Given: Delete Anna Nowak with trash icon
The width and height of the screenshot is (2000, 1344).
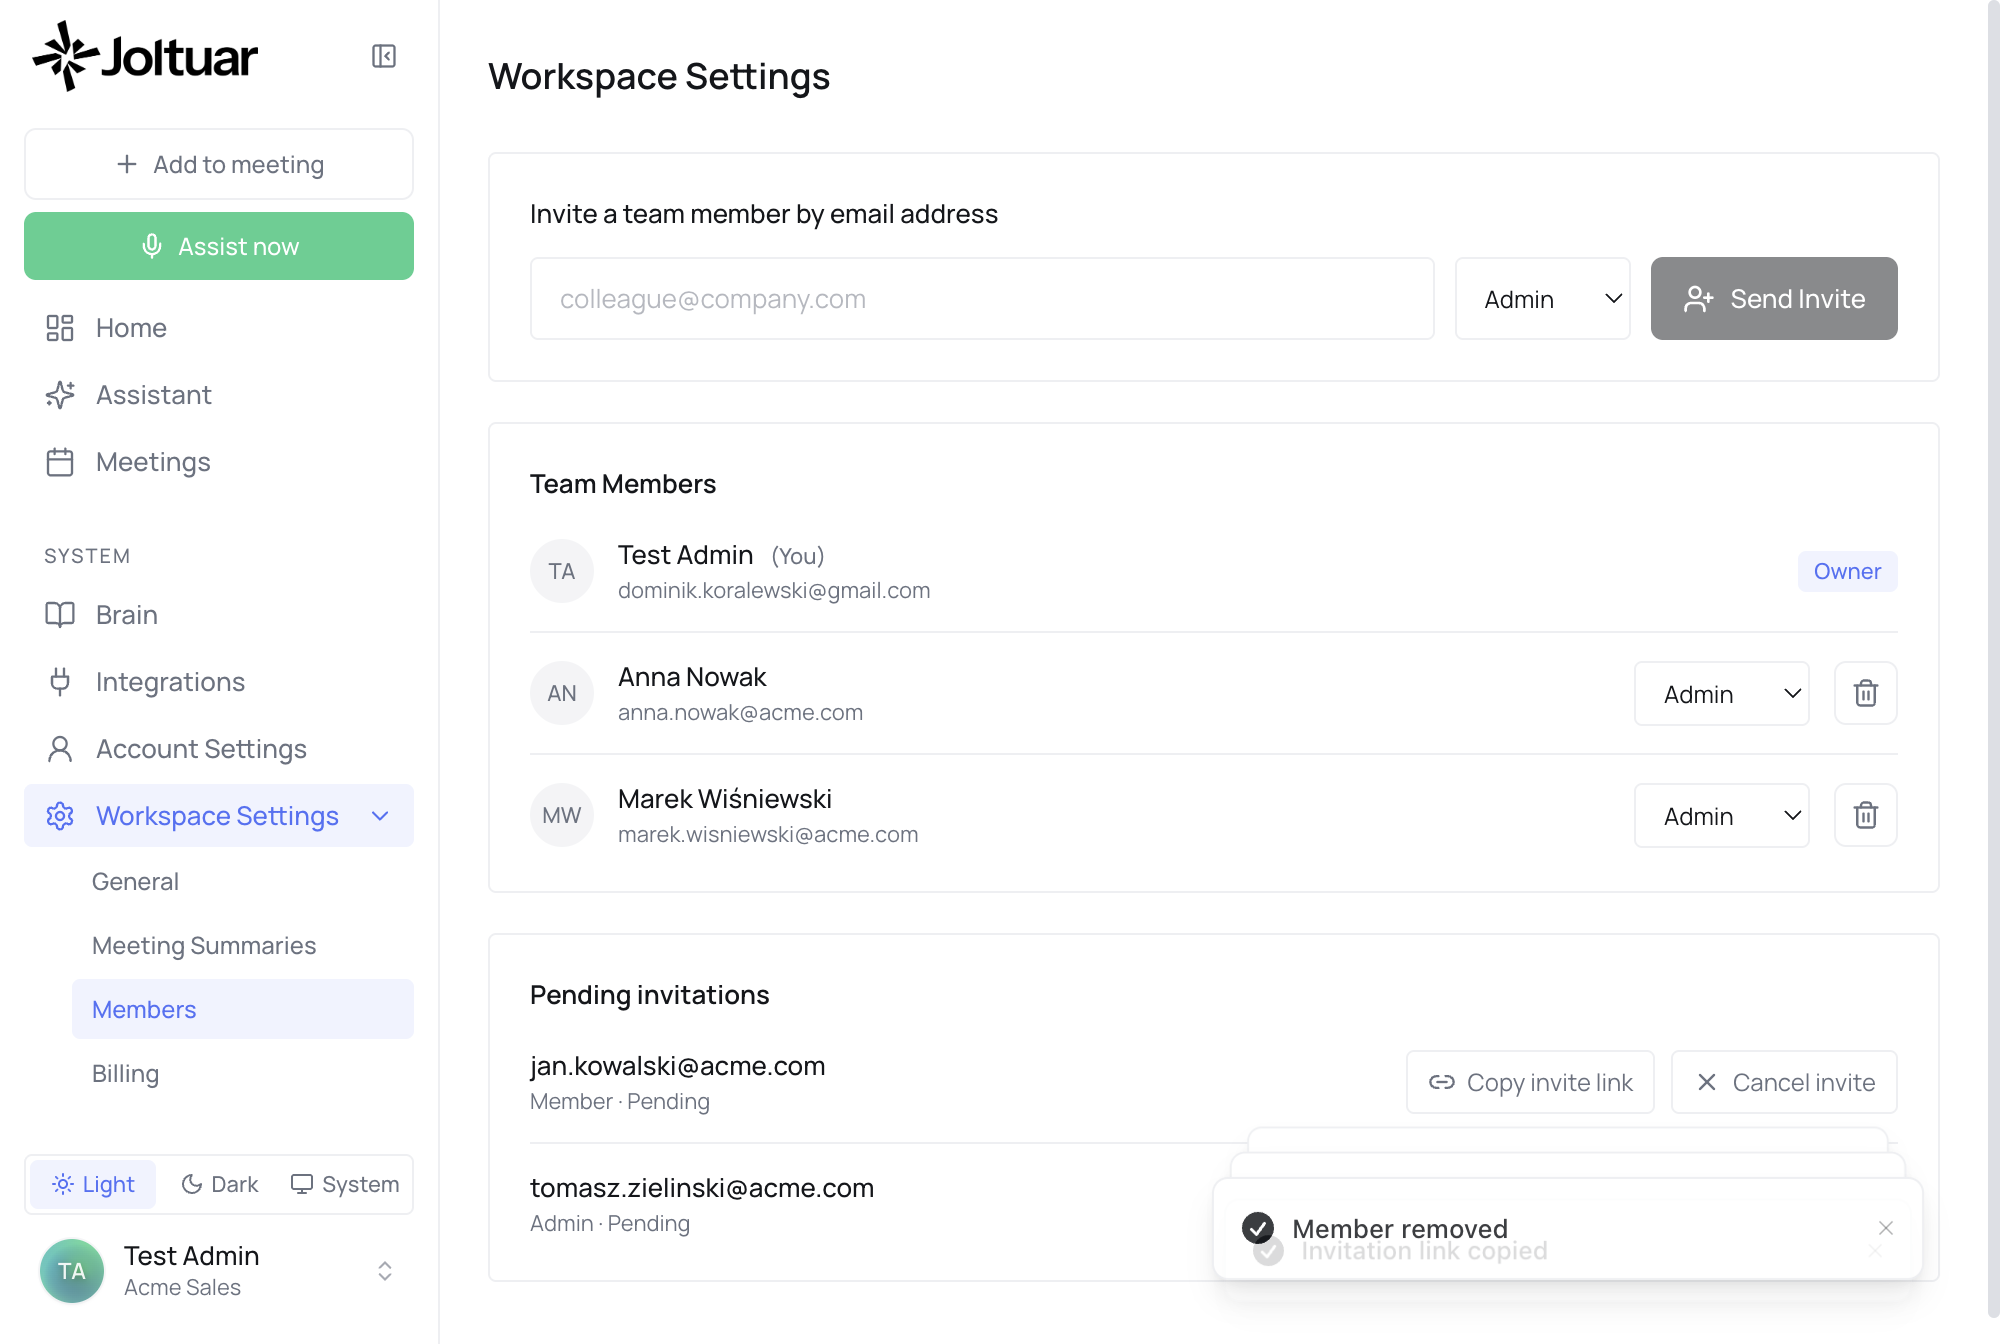Looking at the screenshot, I should coord(1865,693).
